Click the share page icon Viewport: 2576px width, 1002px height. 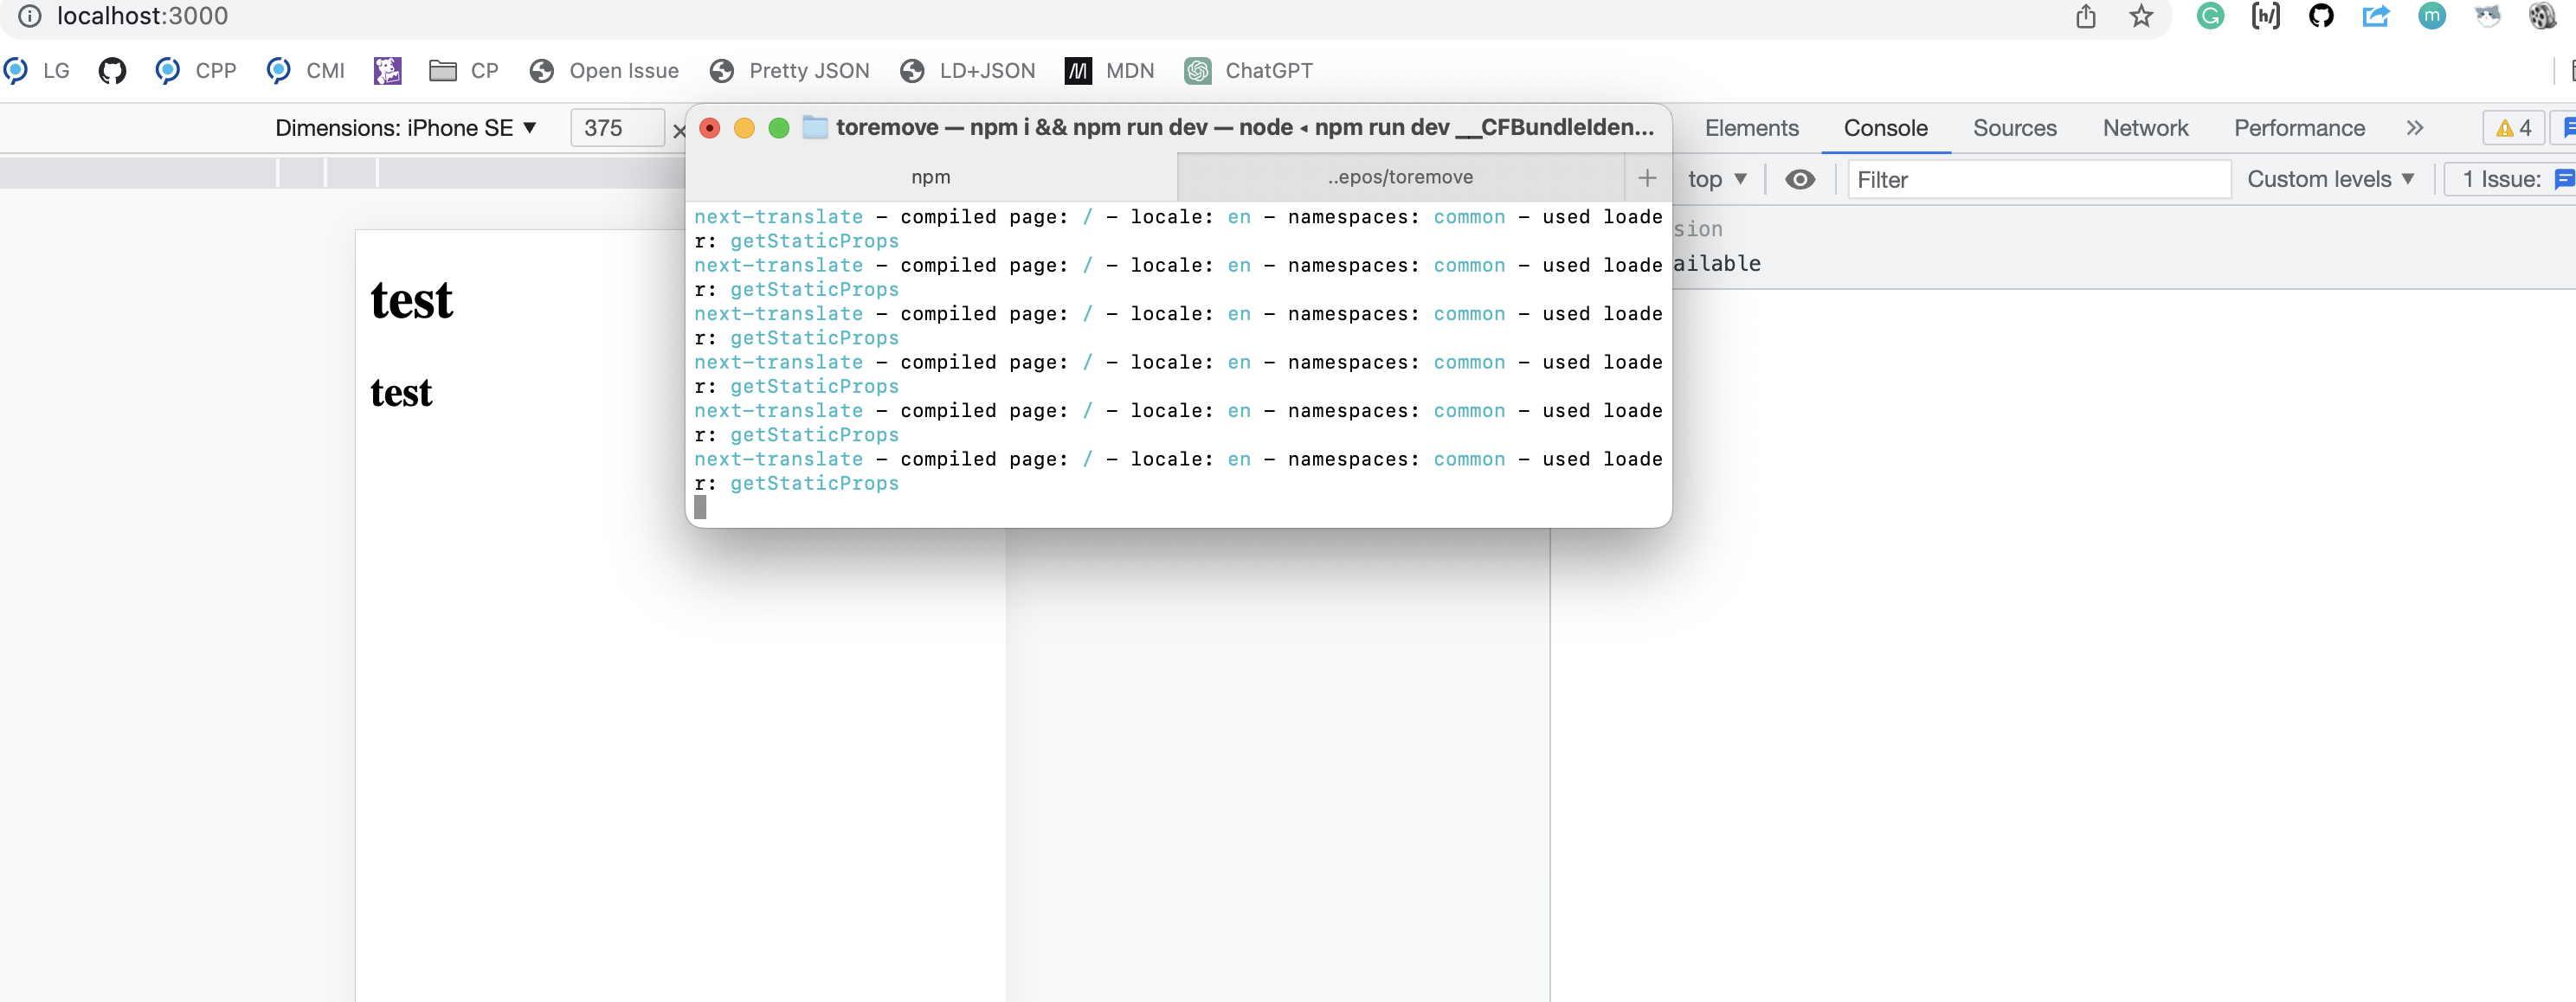click(x=2085, y=16)
